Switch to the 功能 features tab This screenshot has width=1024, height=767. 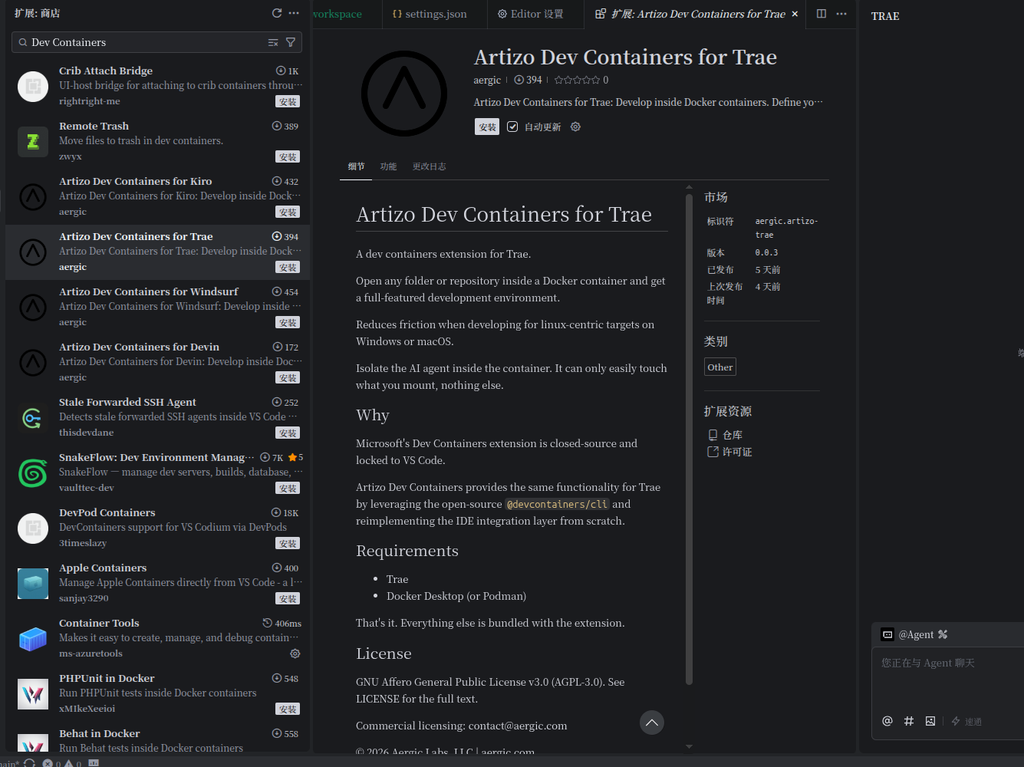pyautogui.click(x=389, y=167)
